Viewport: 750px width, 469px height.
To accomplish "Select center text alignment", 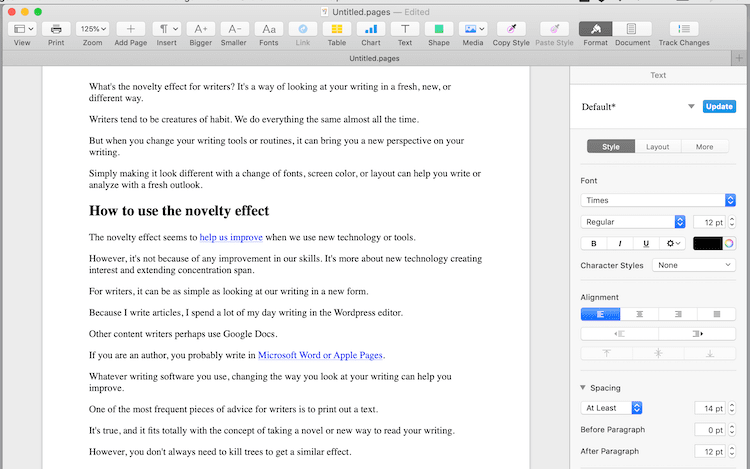I will click(640, 314).
